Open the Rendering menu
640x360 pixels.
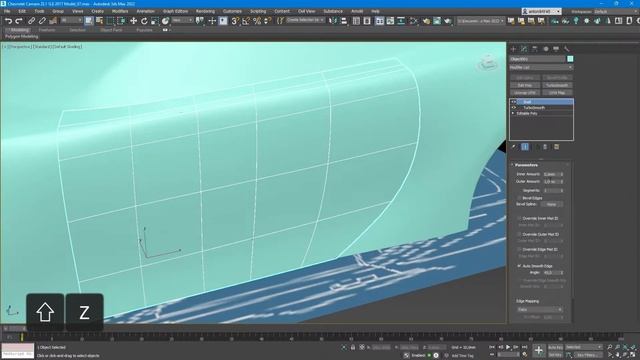tap(205, 11)
